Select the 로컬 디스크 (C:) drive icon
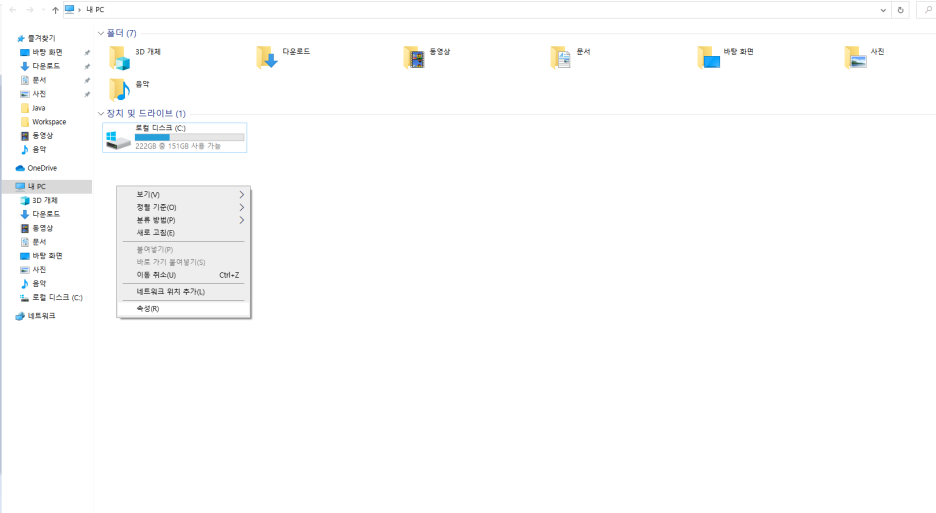The image size is (936, 513). tap(118, 140)
